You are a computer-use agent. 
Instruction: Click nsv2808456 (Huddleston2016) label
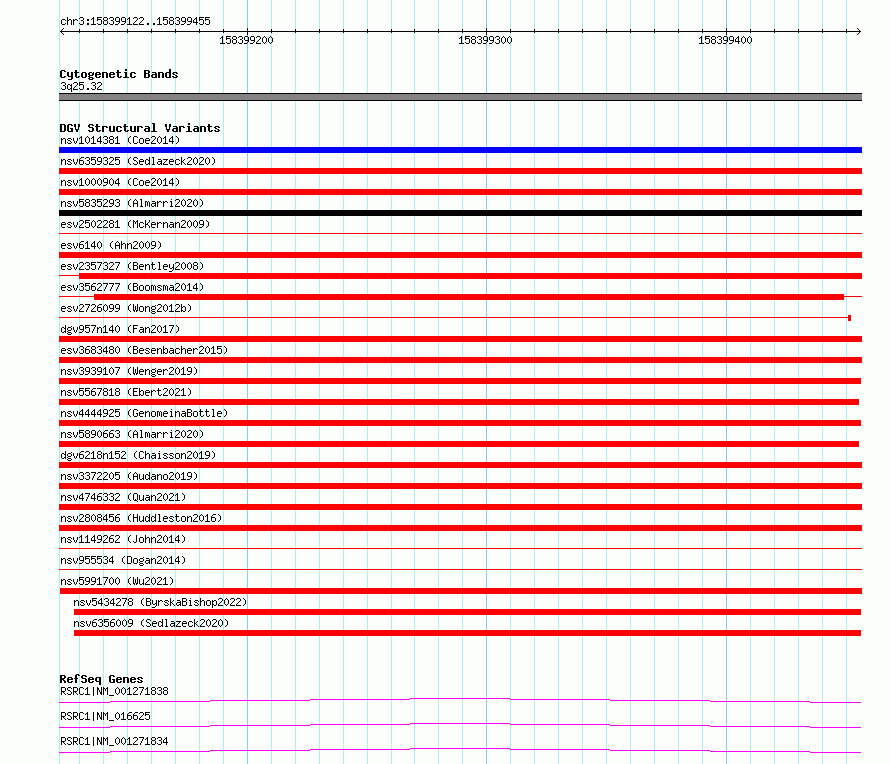pyautogui.click(x=141, y=518)
